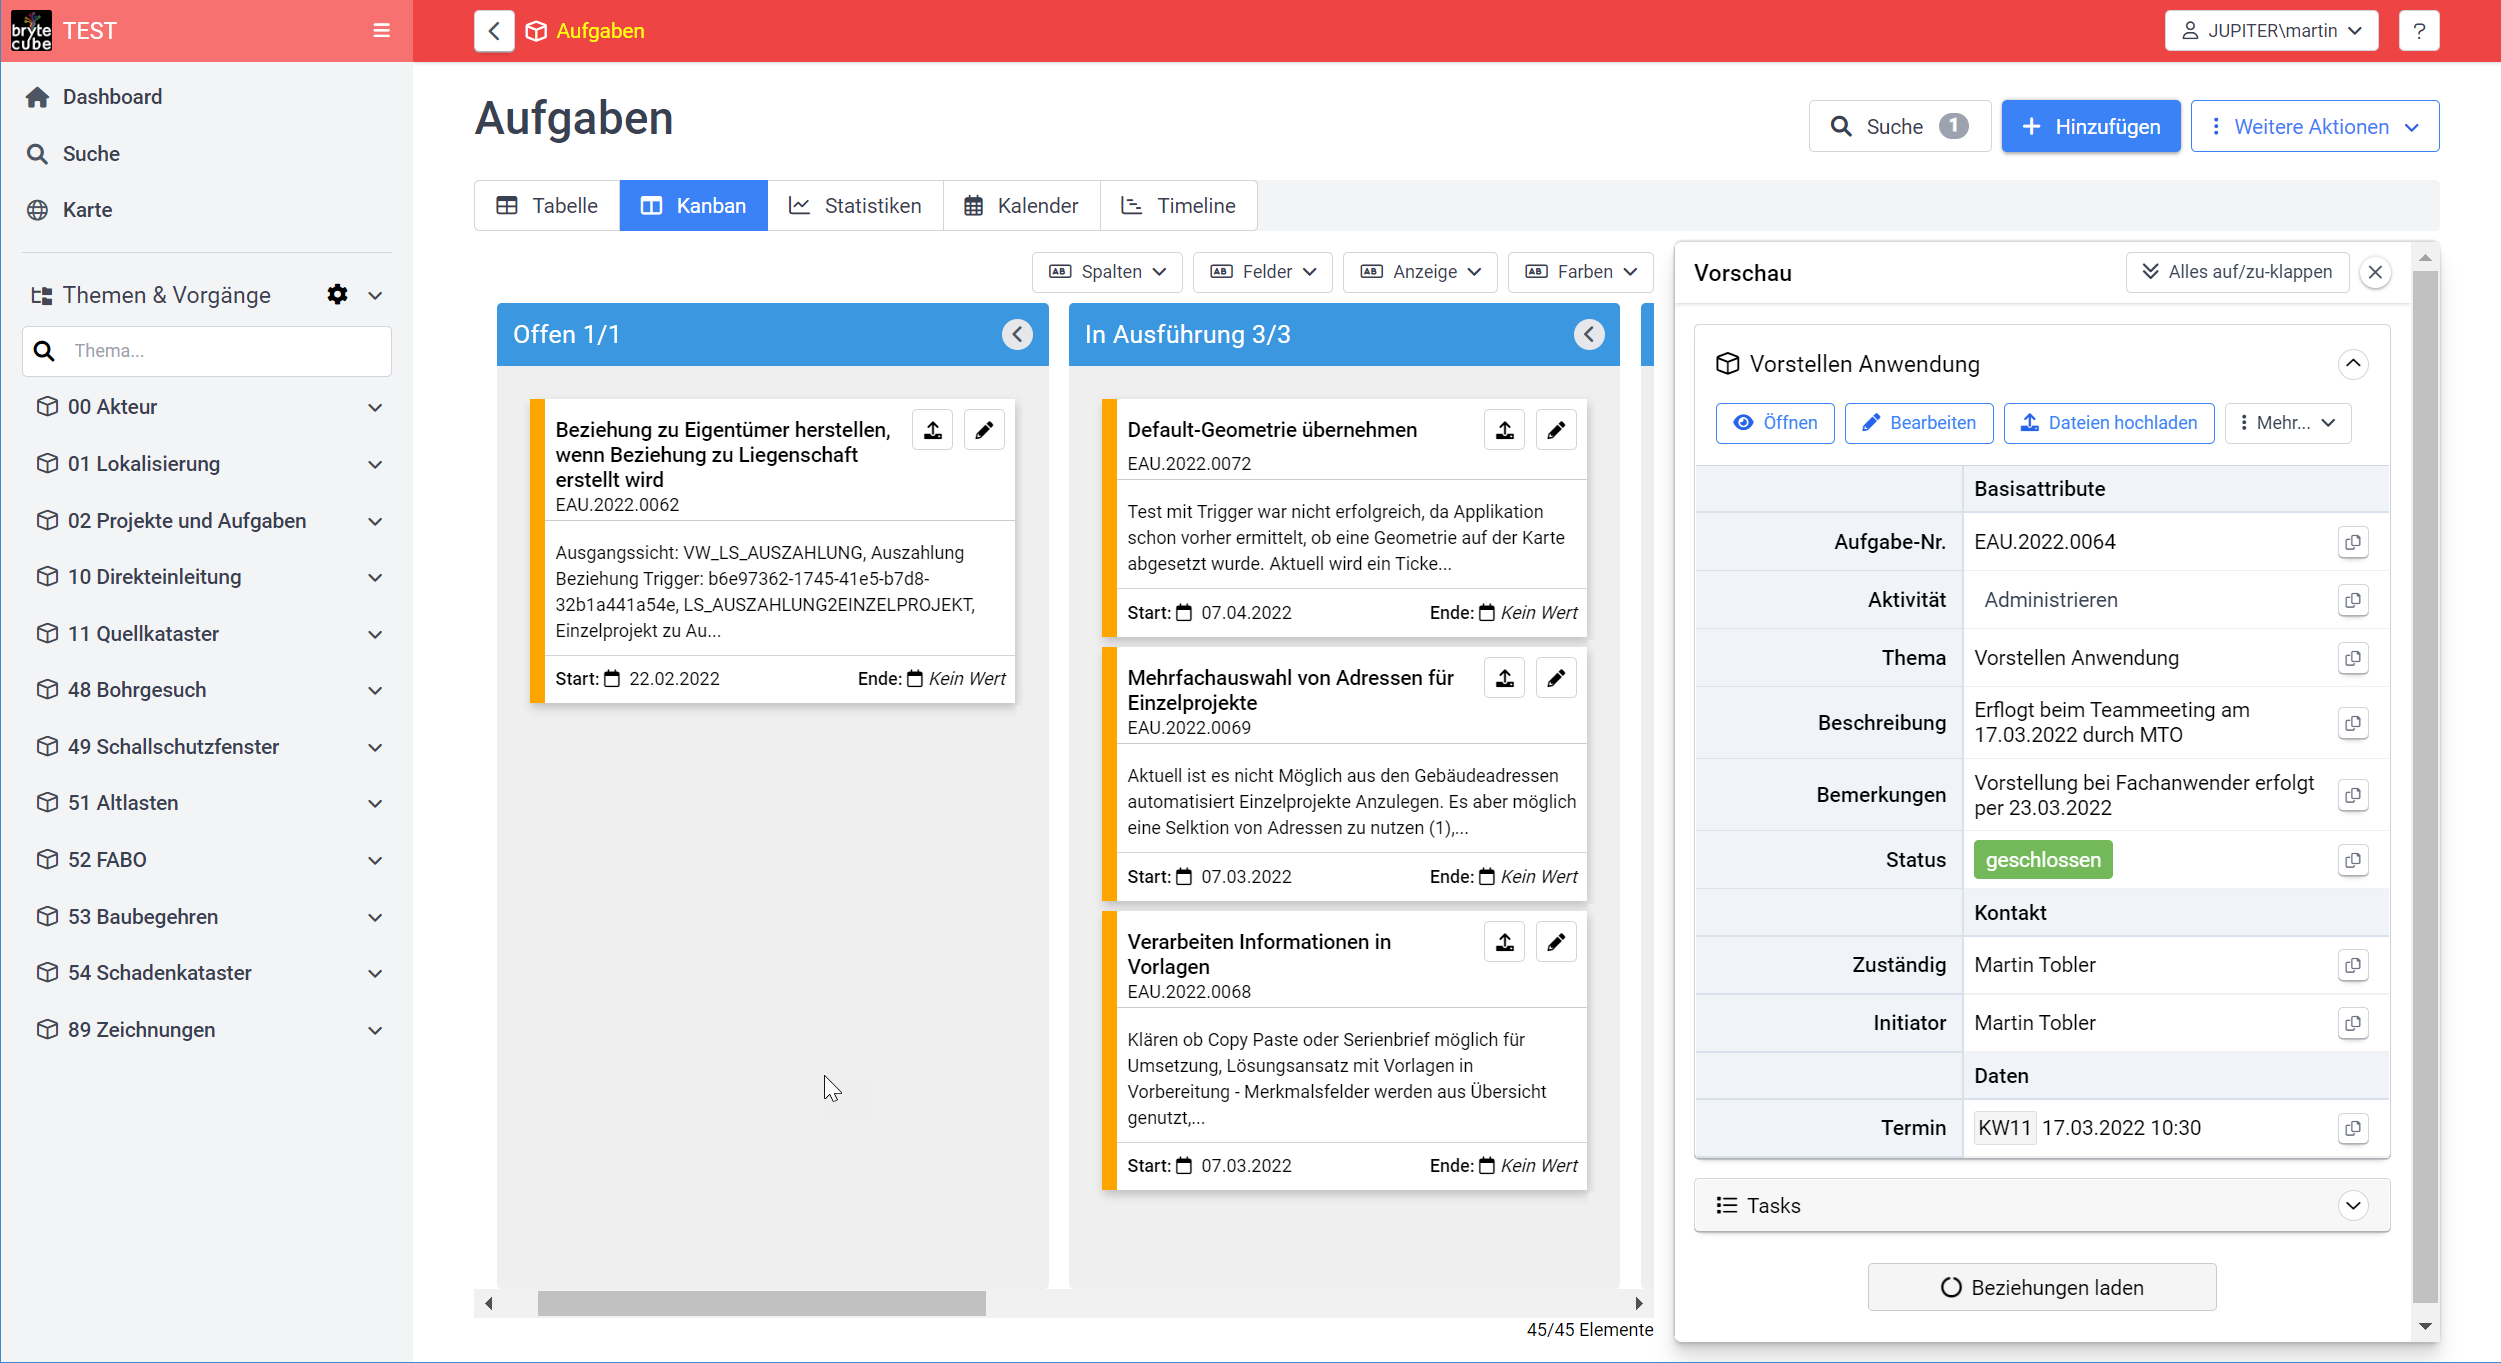2501x1363 pixels.
Task: Click the hamburger menu icon beside TEST
Action: point(381,31)
